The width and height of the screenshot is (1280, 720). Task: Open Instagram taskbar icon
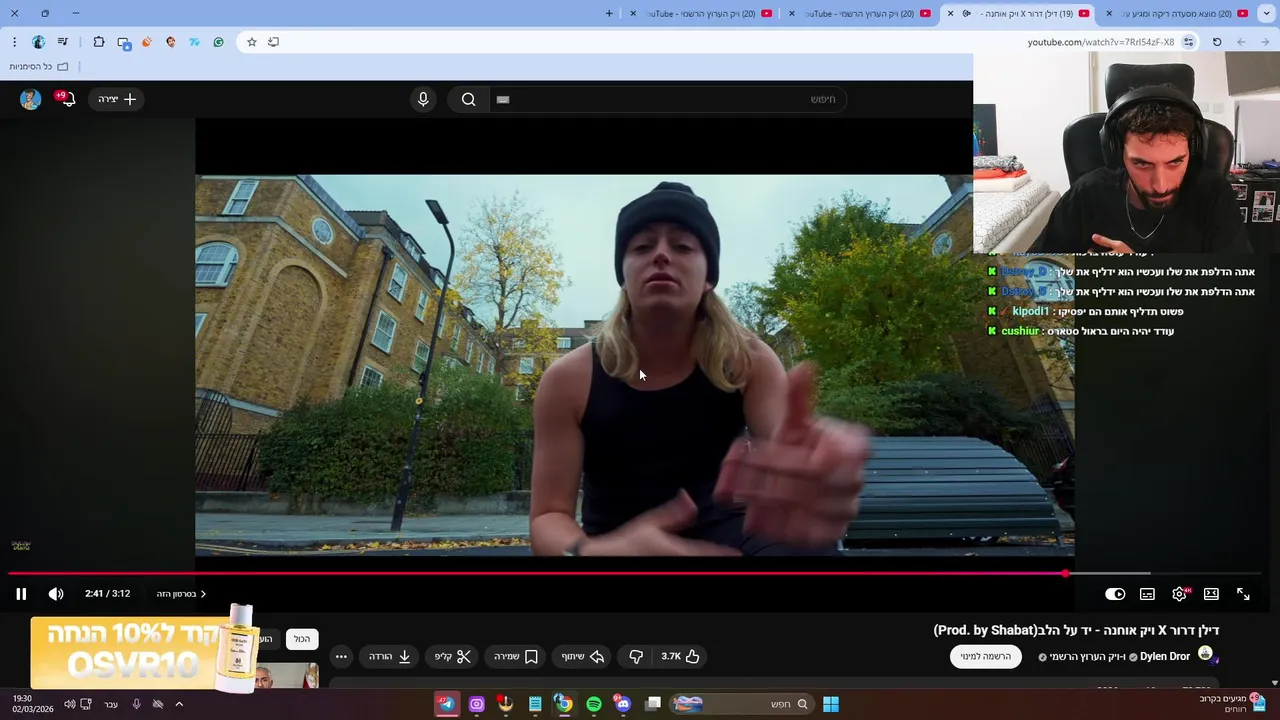pyautogui.click(x=476, y=704)
